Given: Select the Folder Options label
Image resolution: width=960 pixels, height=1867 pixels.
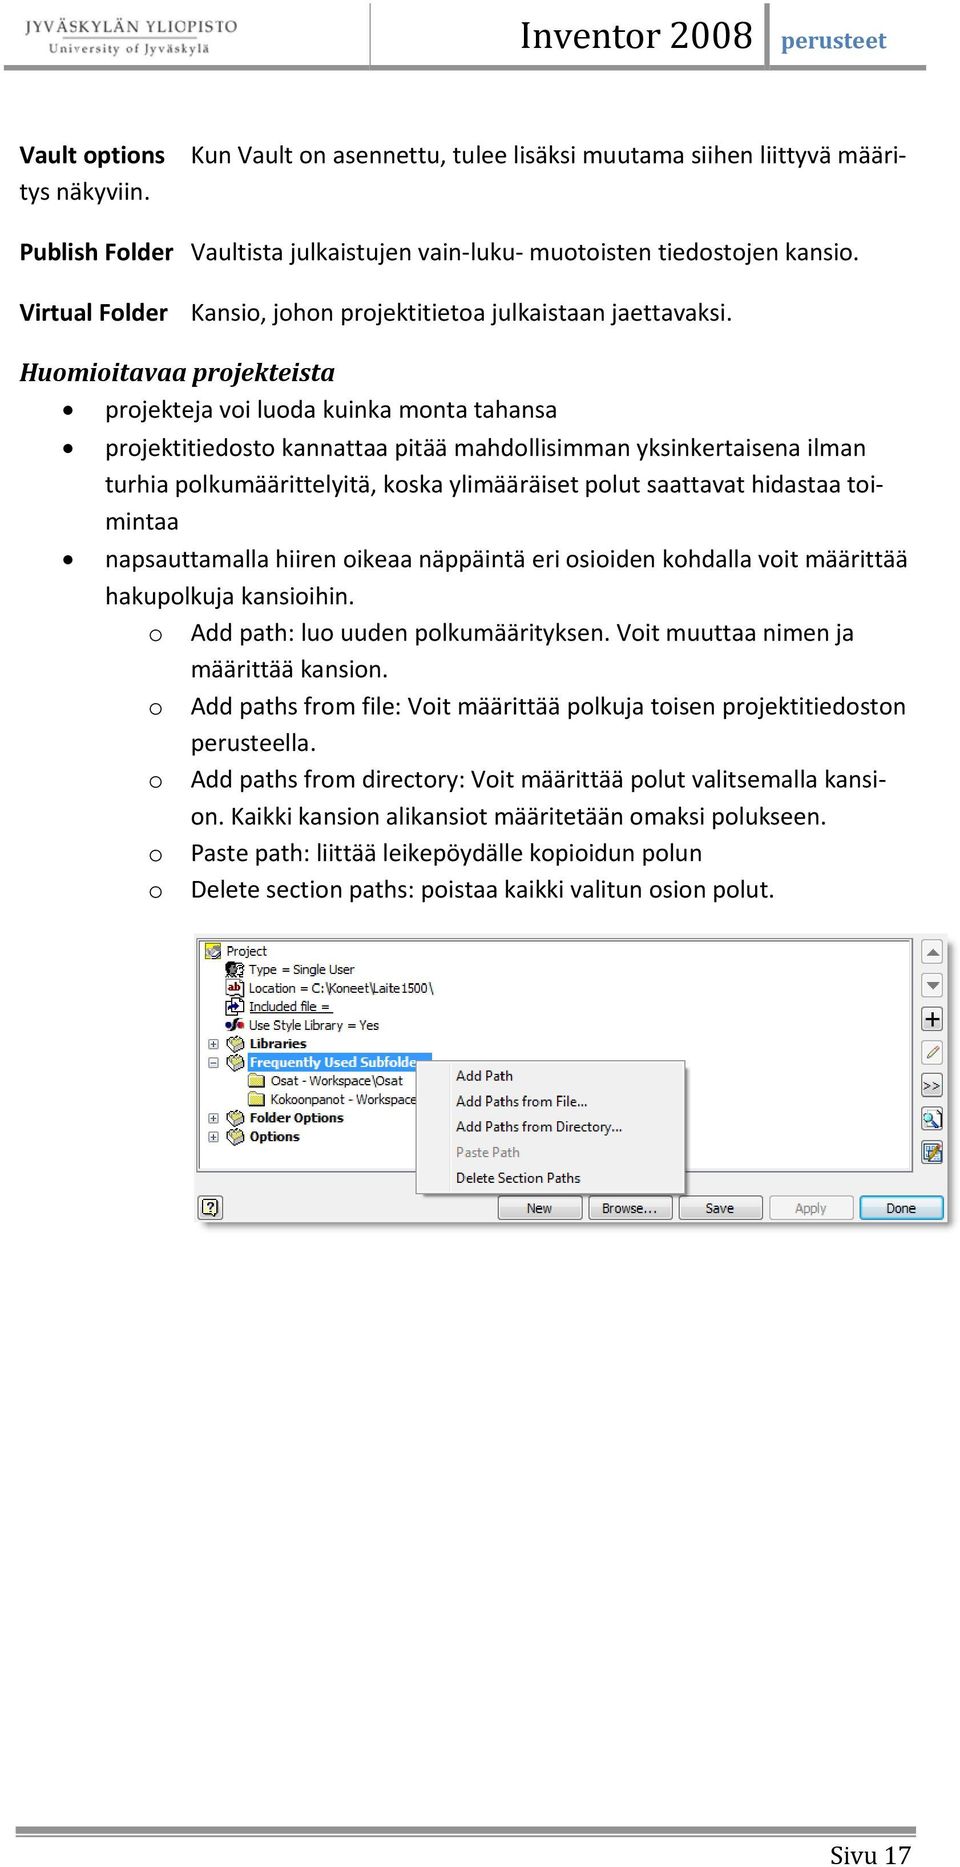Looking at the screenshot, I should pos(296,1118).
